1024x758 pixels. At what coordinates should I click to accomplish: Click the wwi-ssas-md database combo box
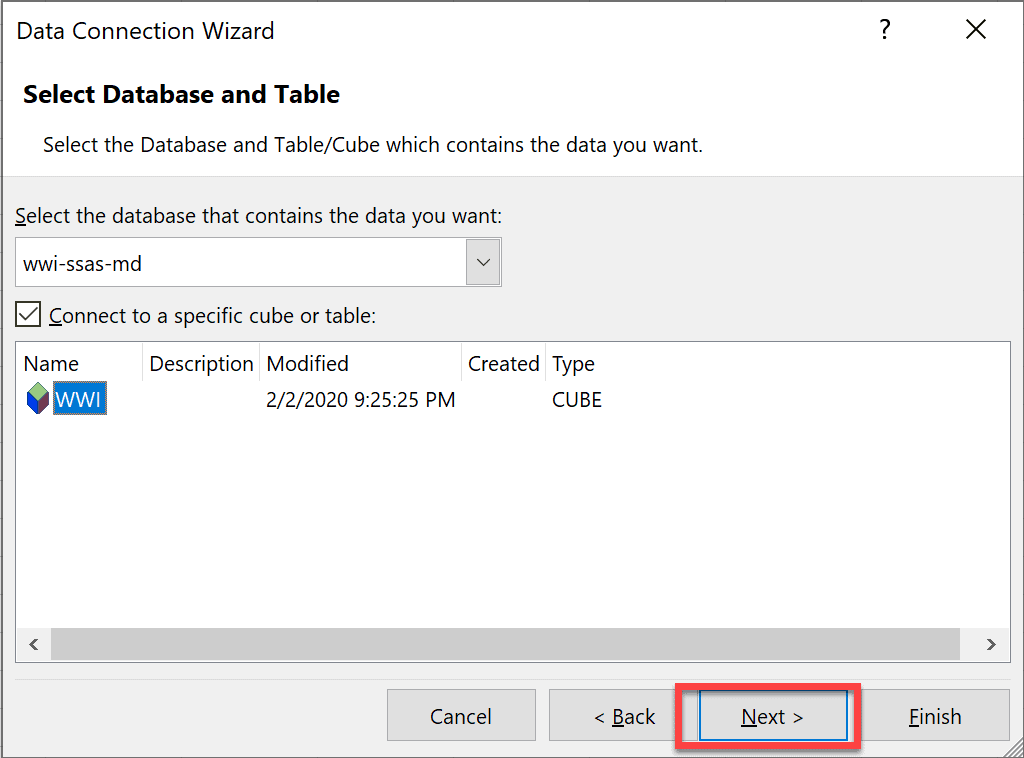coord(242,262)
